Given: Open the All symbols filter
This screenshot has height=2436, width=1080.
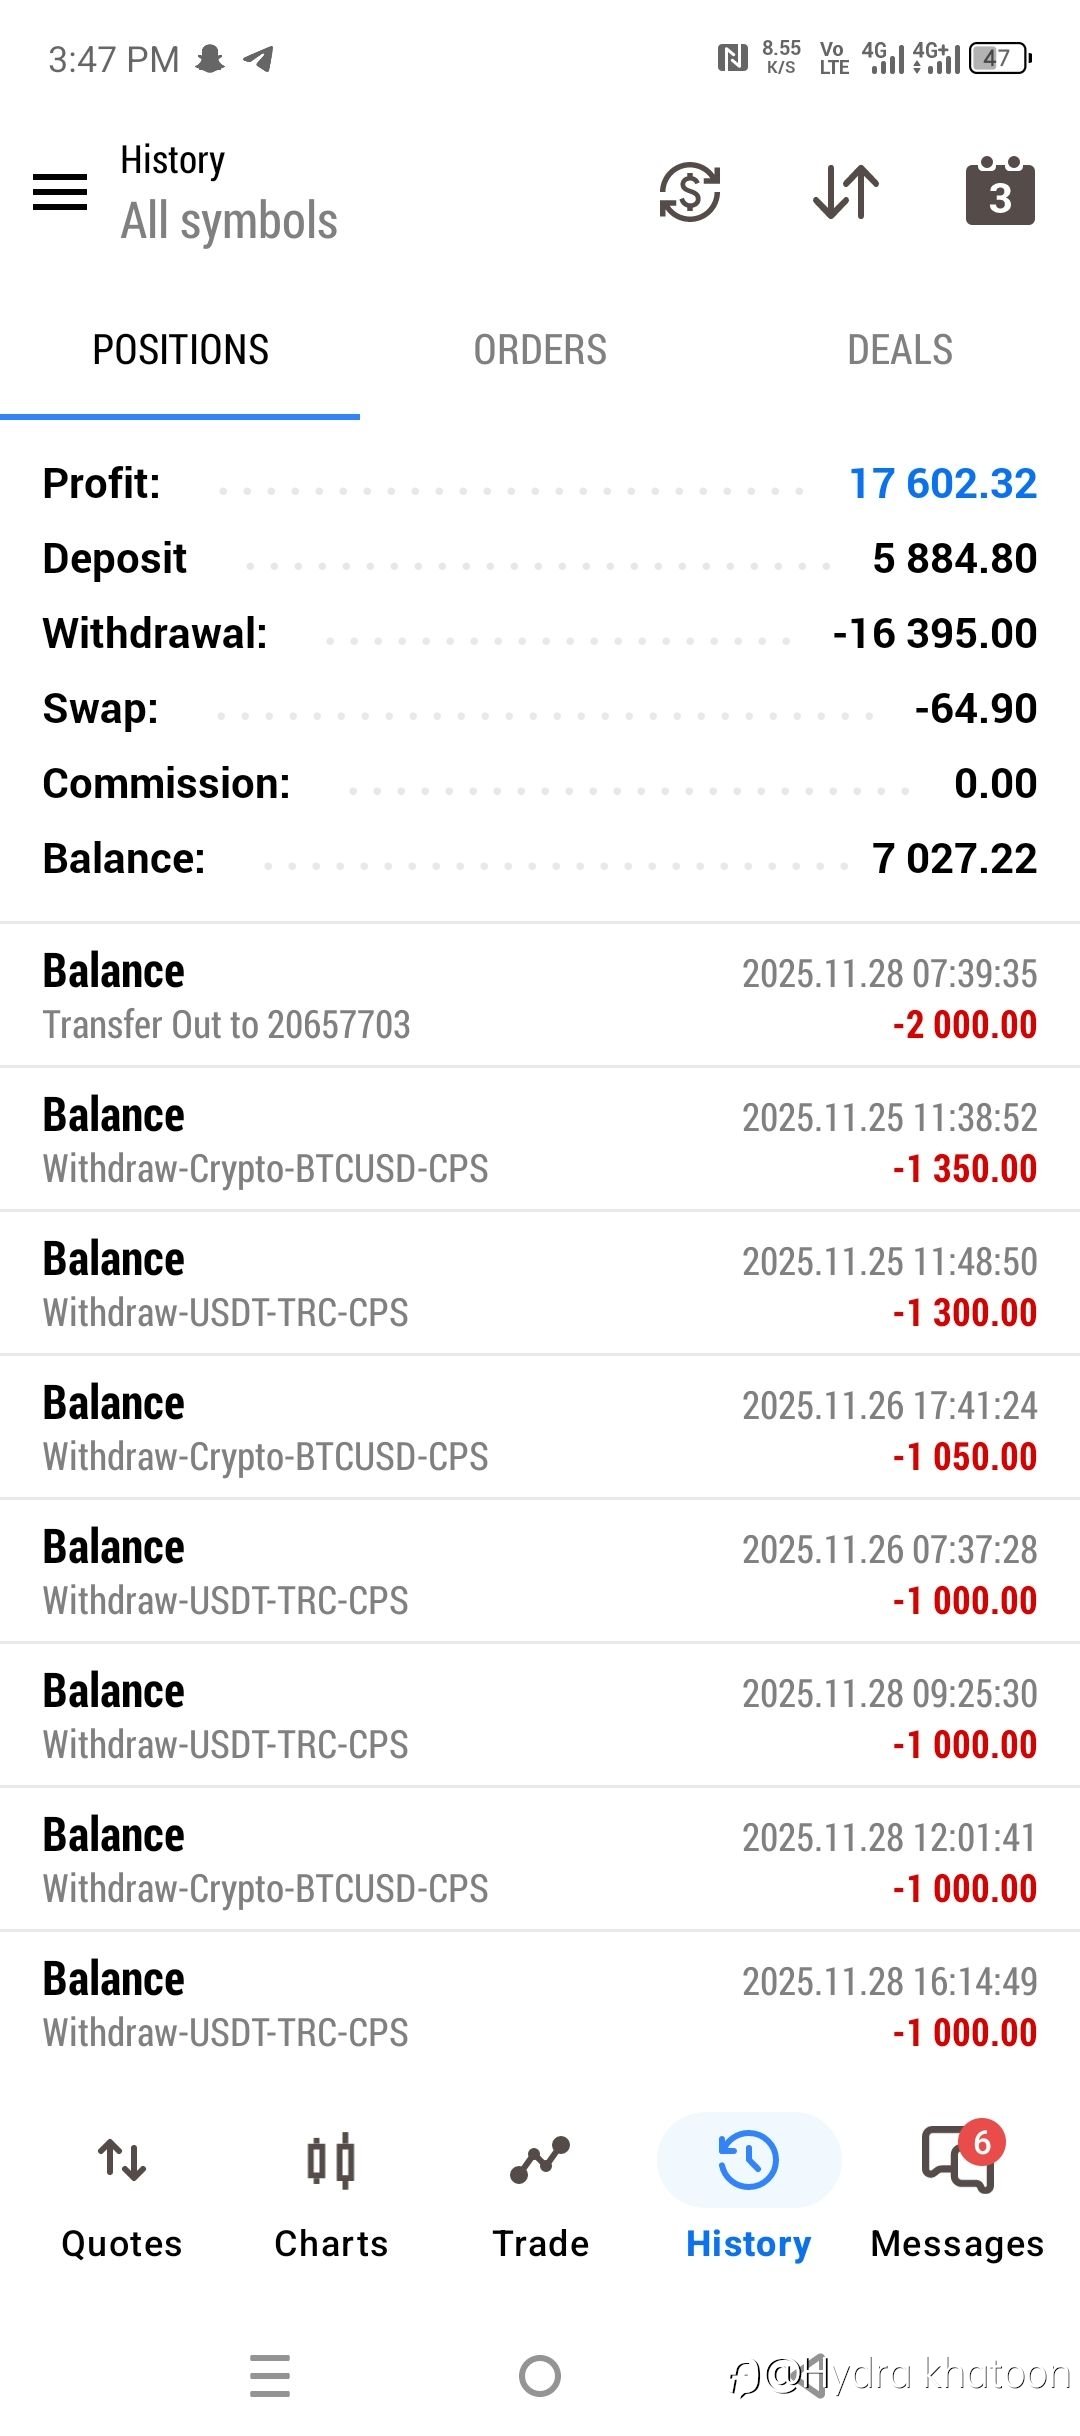Looking at the screenshot, I should coord(229,221).
